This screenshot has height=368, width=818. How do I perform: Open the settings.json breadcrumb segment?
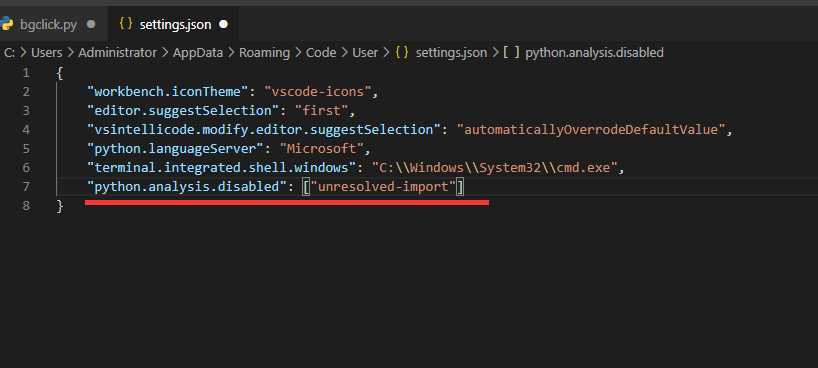point(451,53)
